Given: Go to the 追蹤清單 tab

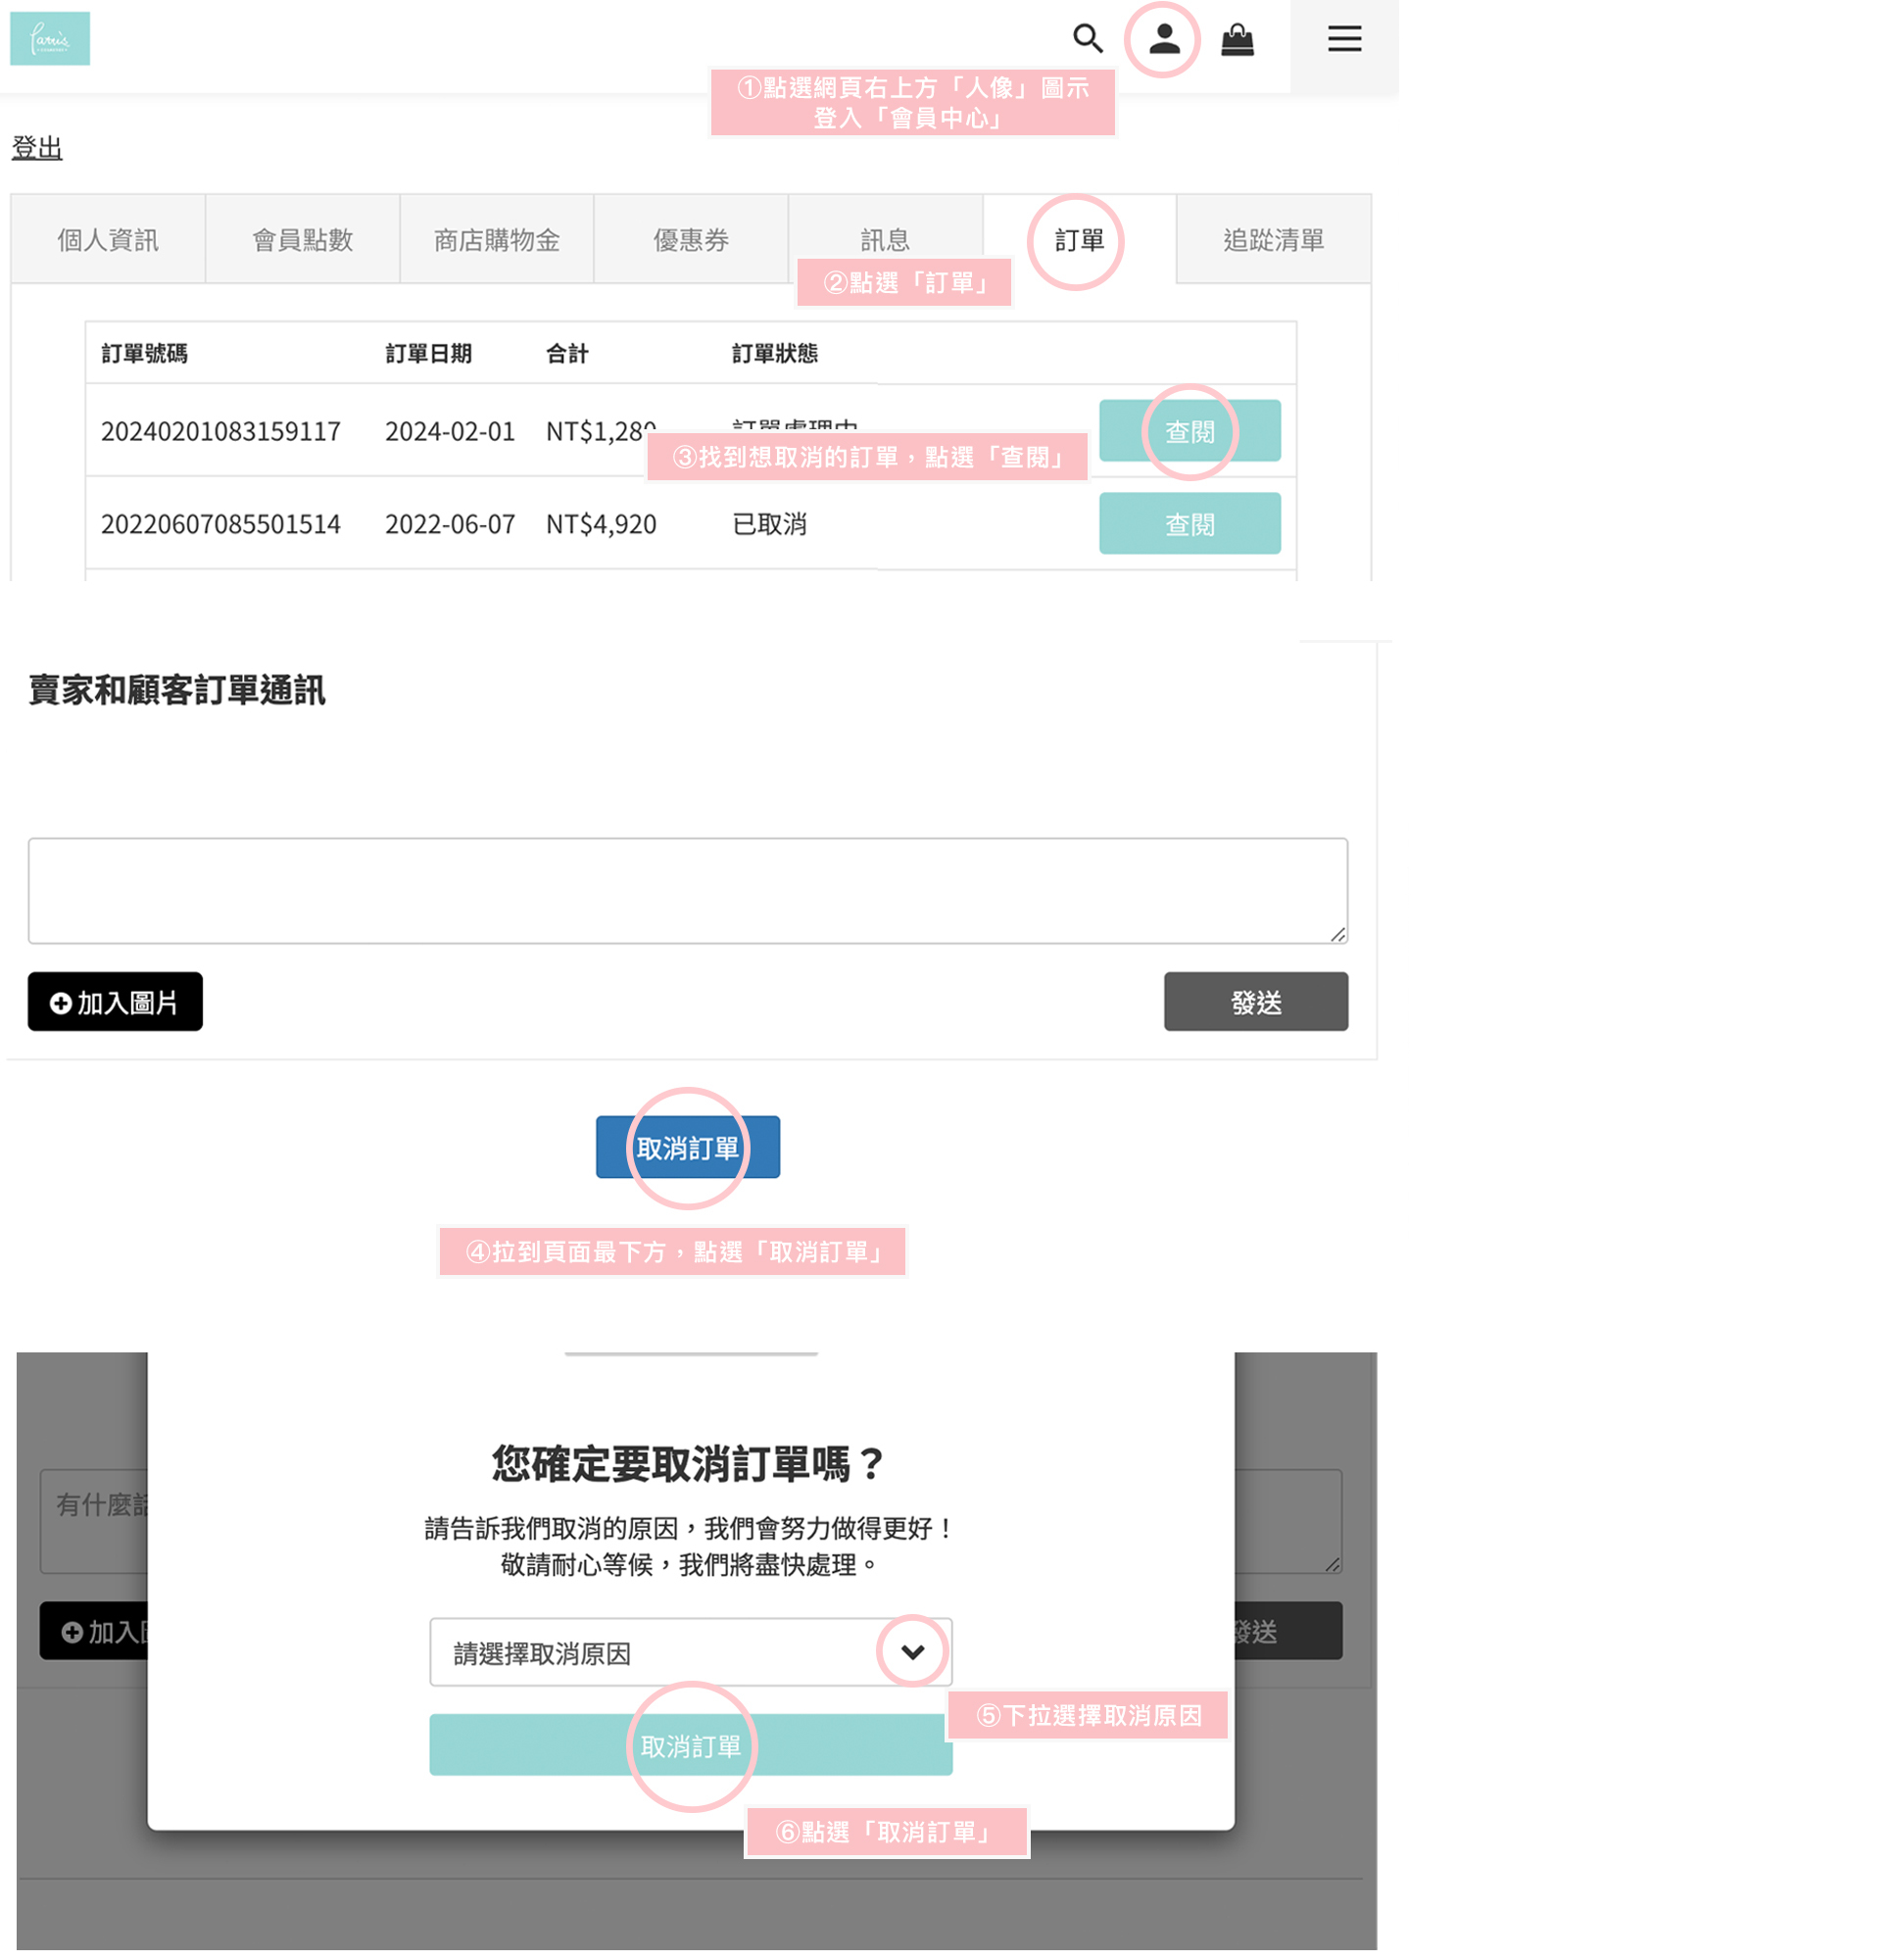Looking at the screenshot, I should [1272, 240].
